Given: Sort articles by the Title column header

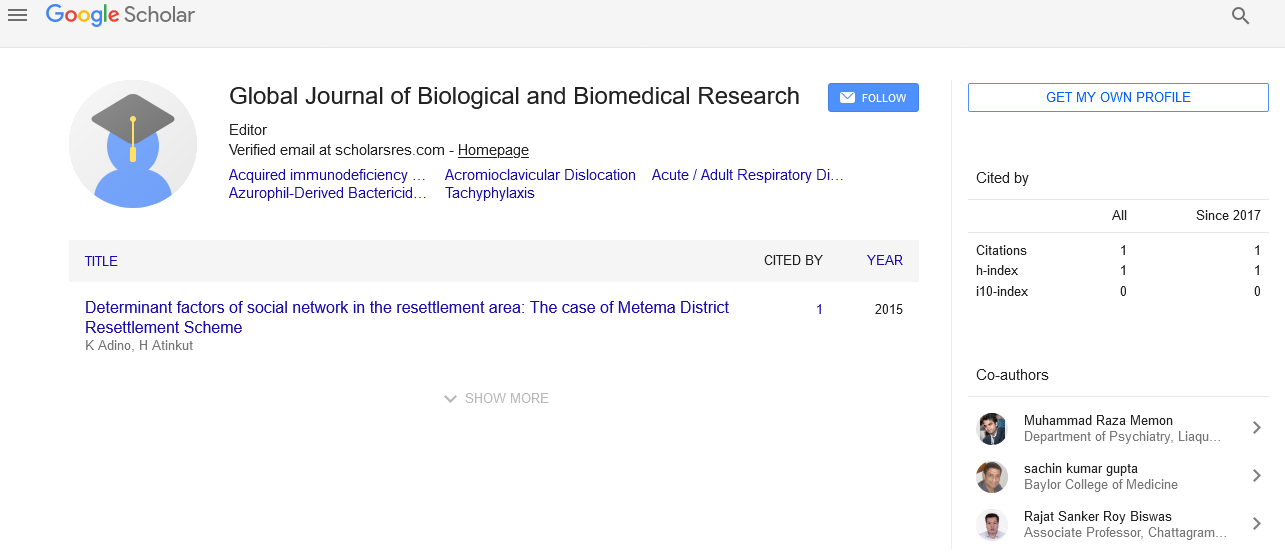Looking at the screenshot, I should point(101,261).
